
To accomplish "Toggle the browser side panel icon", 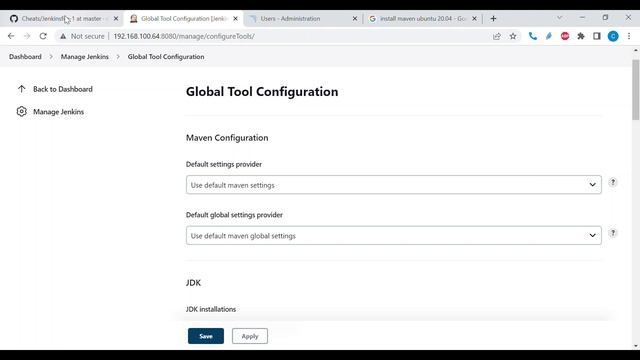I will tap(597, 36).
